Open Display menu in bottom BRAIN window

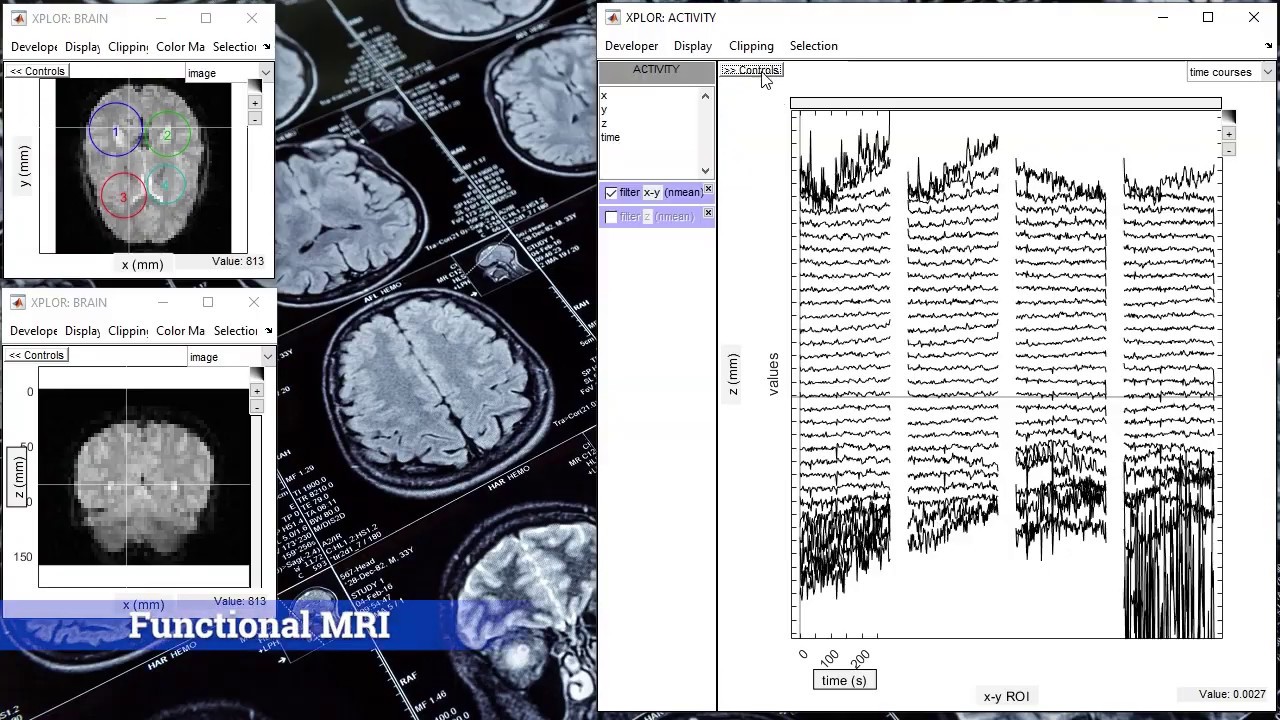click(82, 331)
